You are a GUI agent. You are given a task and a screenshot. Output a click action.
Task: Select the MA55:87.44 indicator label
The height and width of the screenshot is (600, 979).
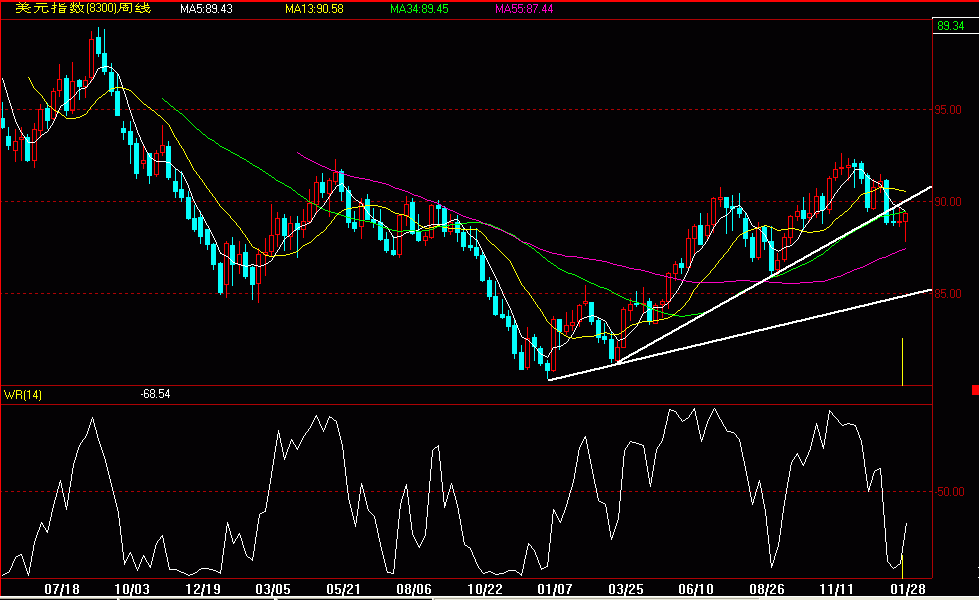[x=524, y=9]
